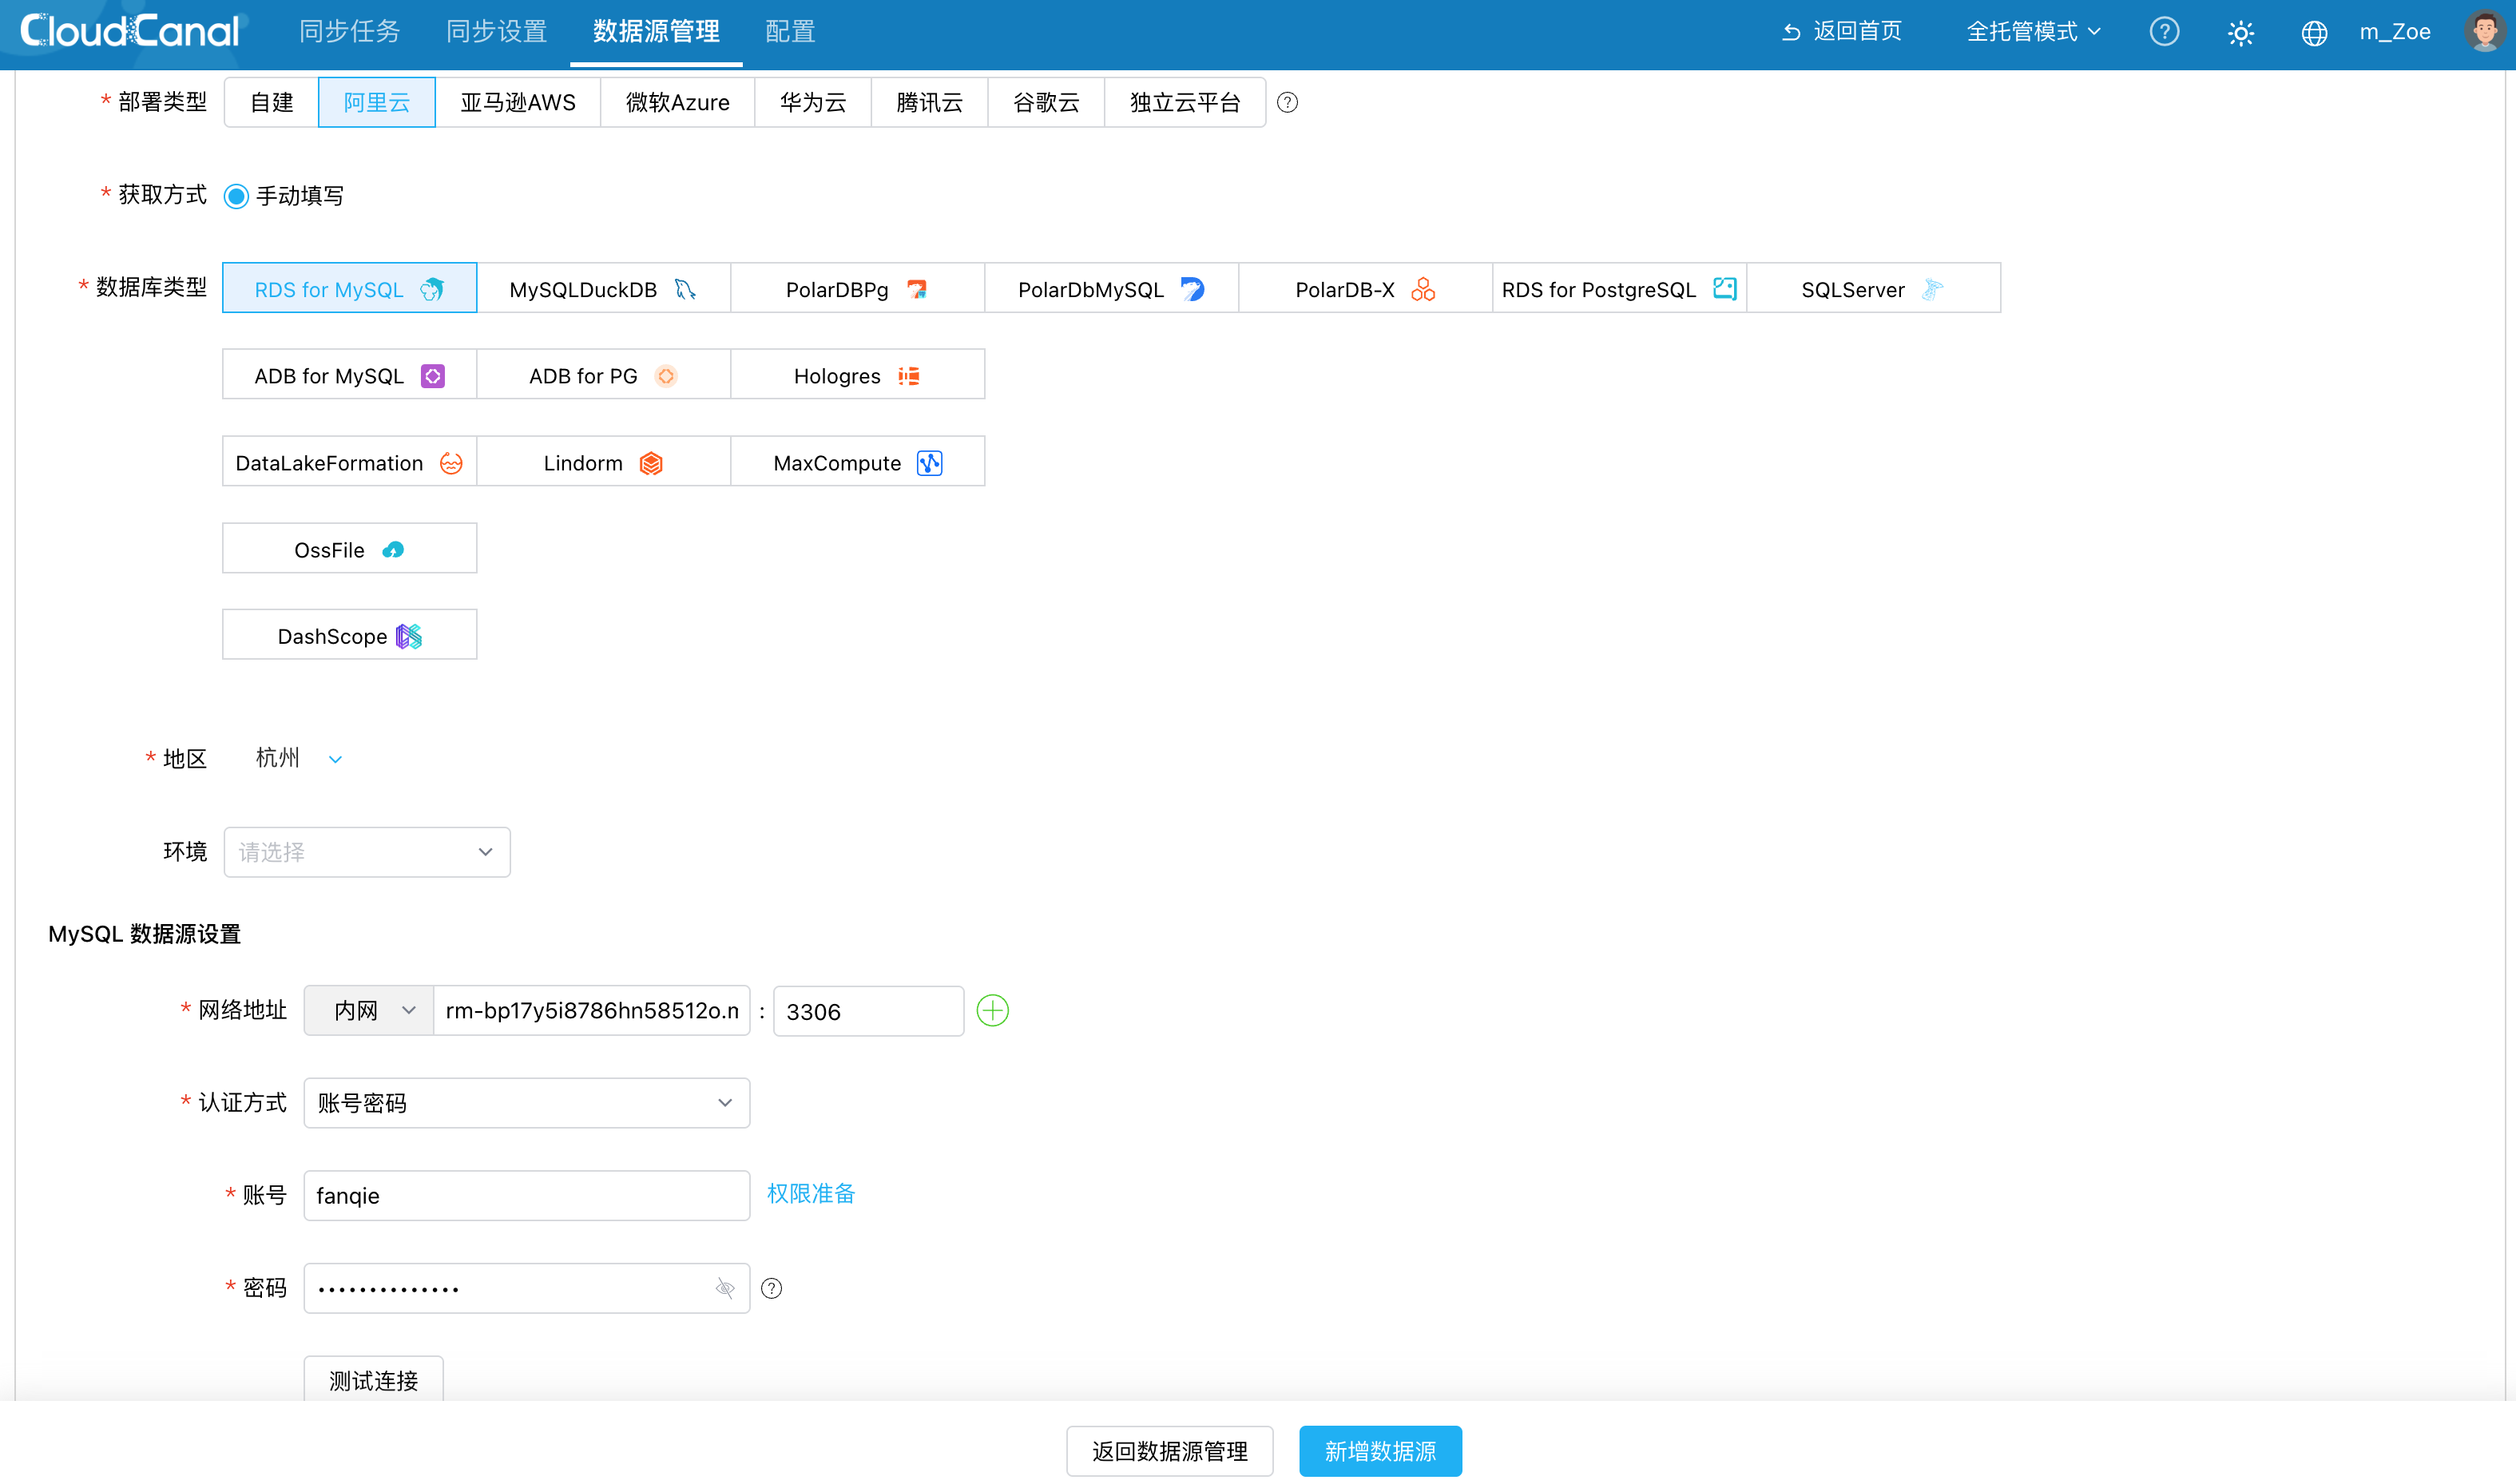Select RDS for MySQL database type
Image resolution: width=2516 pixels, height=1484 pixels.
[349, 289]
